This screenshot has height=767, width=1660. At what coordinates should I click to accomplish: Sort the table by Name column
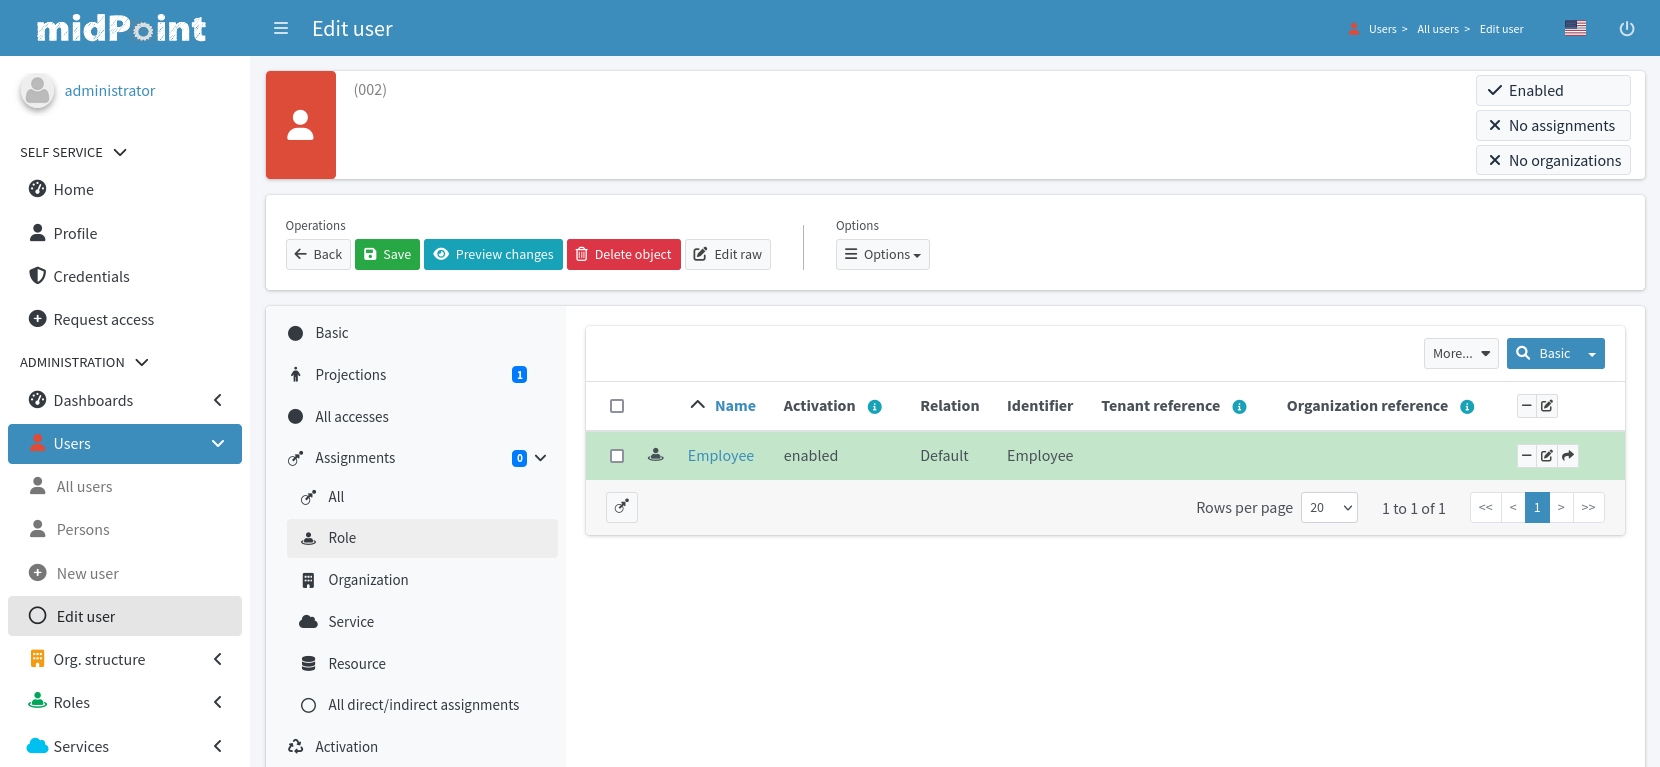tap(735, 406)
